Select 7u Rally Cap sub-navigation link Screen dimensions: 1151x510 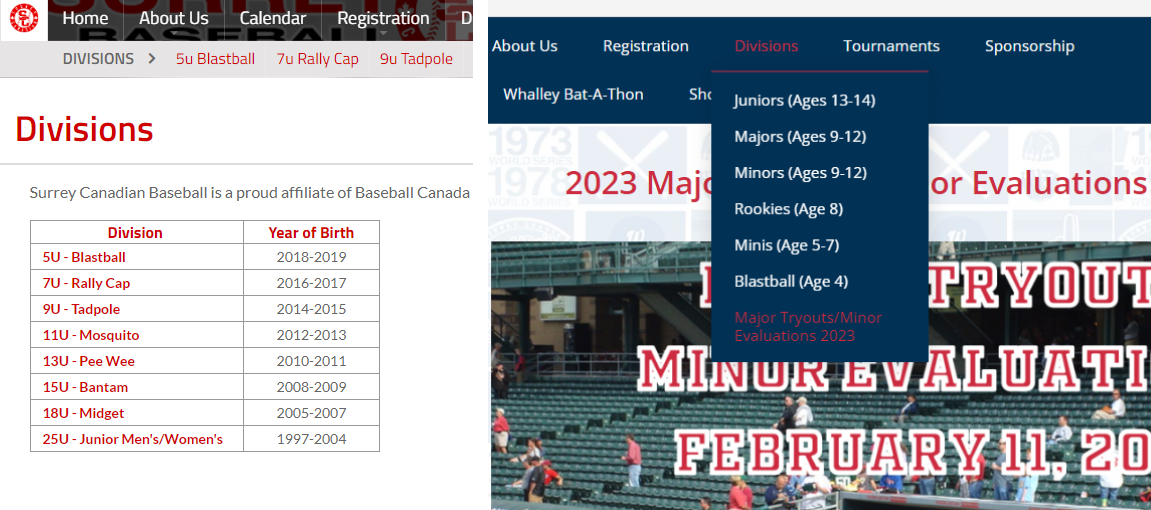(317, 59)
